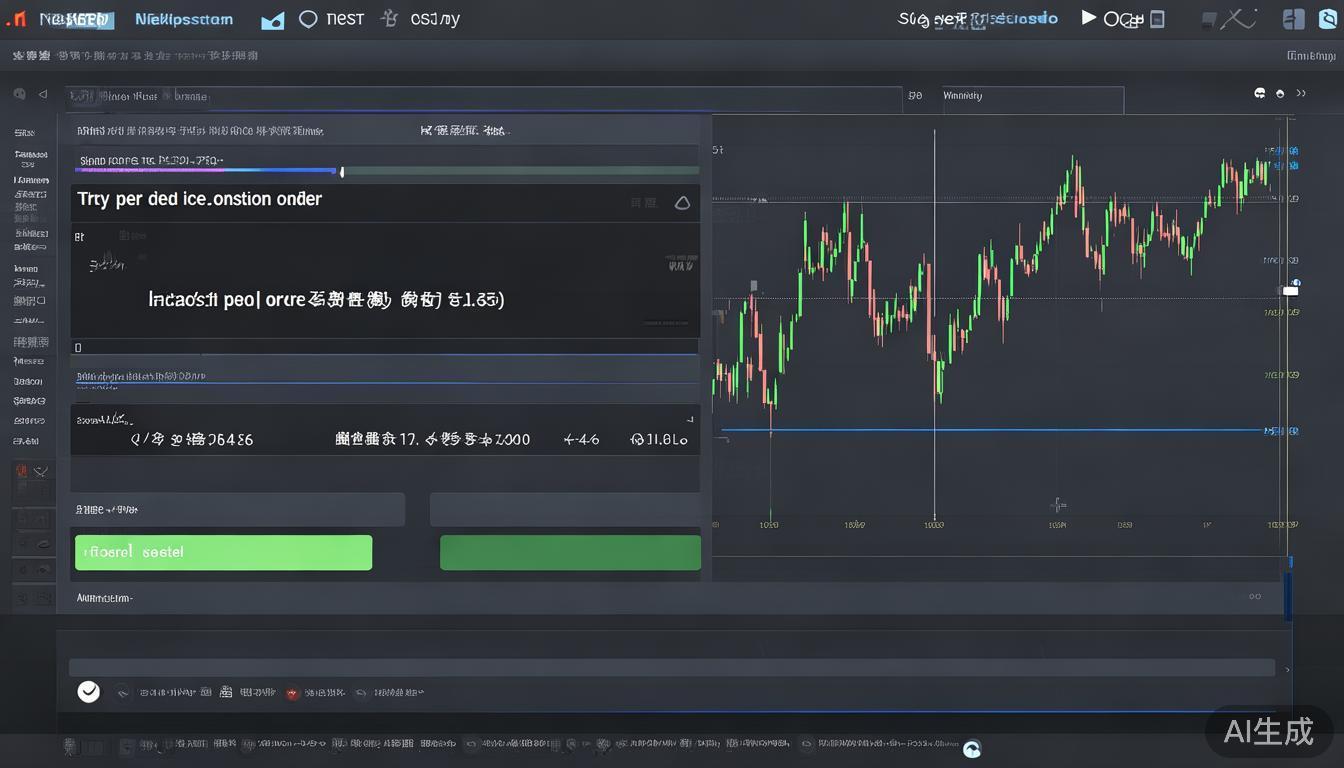Click the light-blue square icon at far top right

pos(1328,17)
